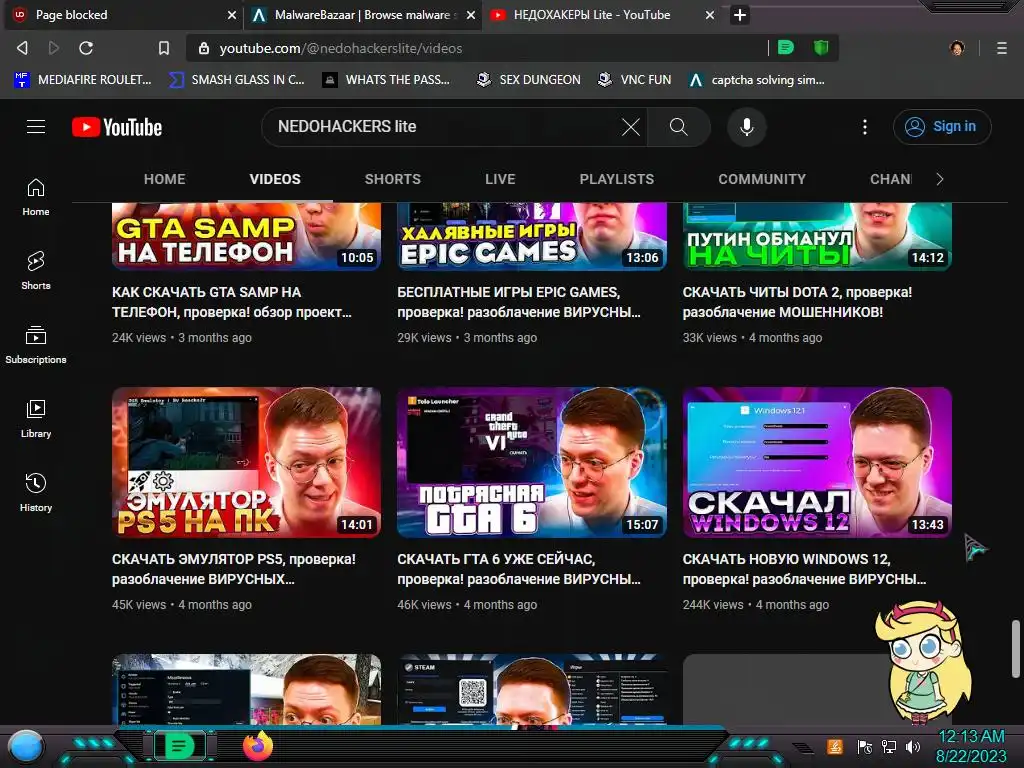This screenshot has height=768, width=1024.
Task: Open the ПОТРЯСНАЯ GTA 6 video thumbnail
Action: click(x=532, y=462)
